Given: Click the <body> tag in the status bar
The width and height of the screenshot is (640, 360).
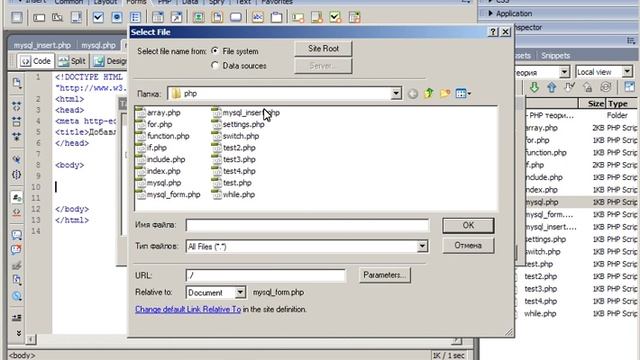Looking at the screenshot, I should 22,356.
